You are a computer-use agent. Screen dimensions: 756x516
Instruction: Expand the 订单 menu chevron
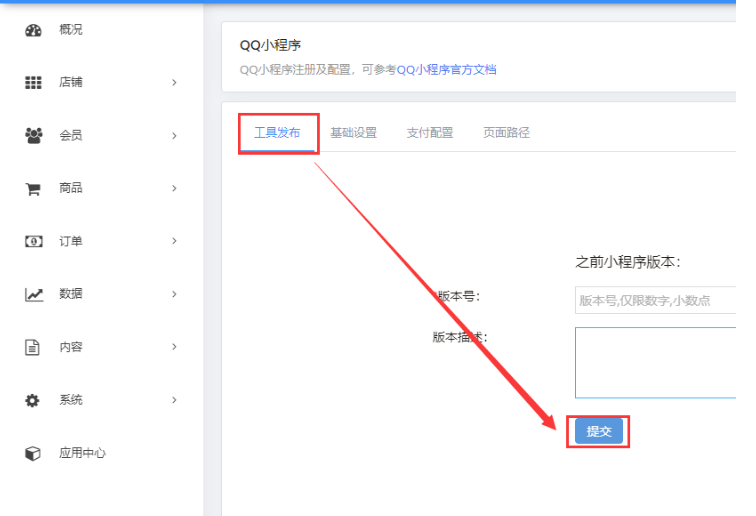pyautogui.click(x=174, y=241)
